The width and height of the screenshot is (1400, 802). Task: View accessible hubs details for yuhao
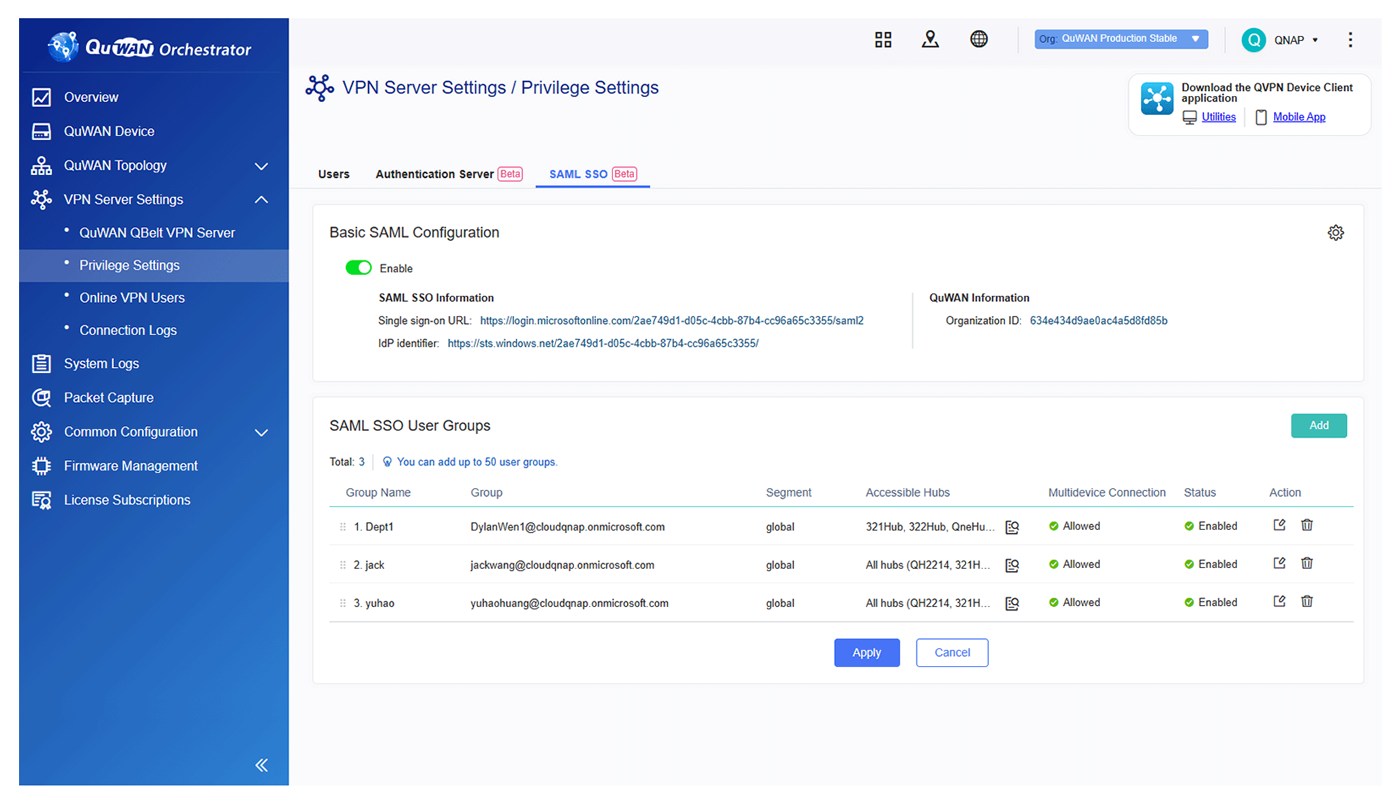tap(1012, 603)
